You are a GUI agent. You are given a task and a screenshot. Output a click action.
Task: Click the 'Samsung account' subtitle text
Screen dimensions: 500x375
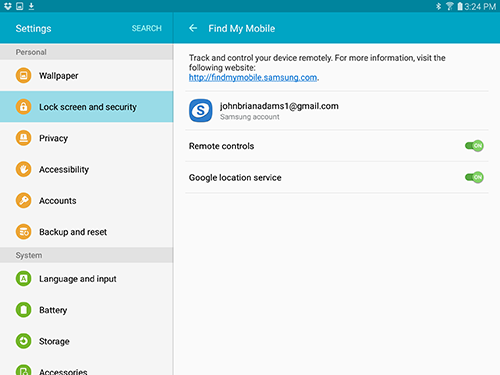coord(250,117)
